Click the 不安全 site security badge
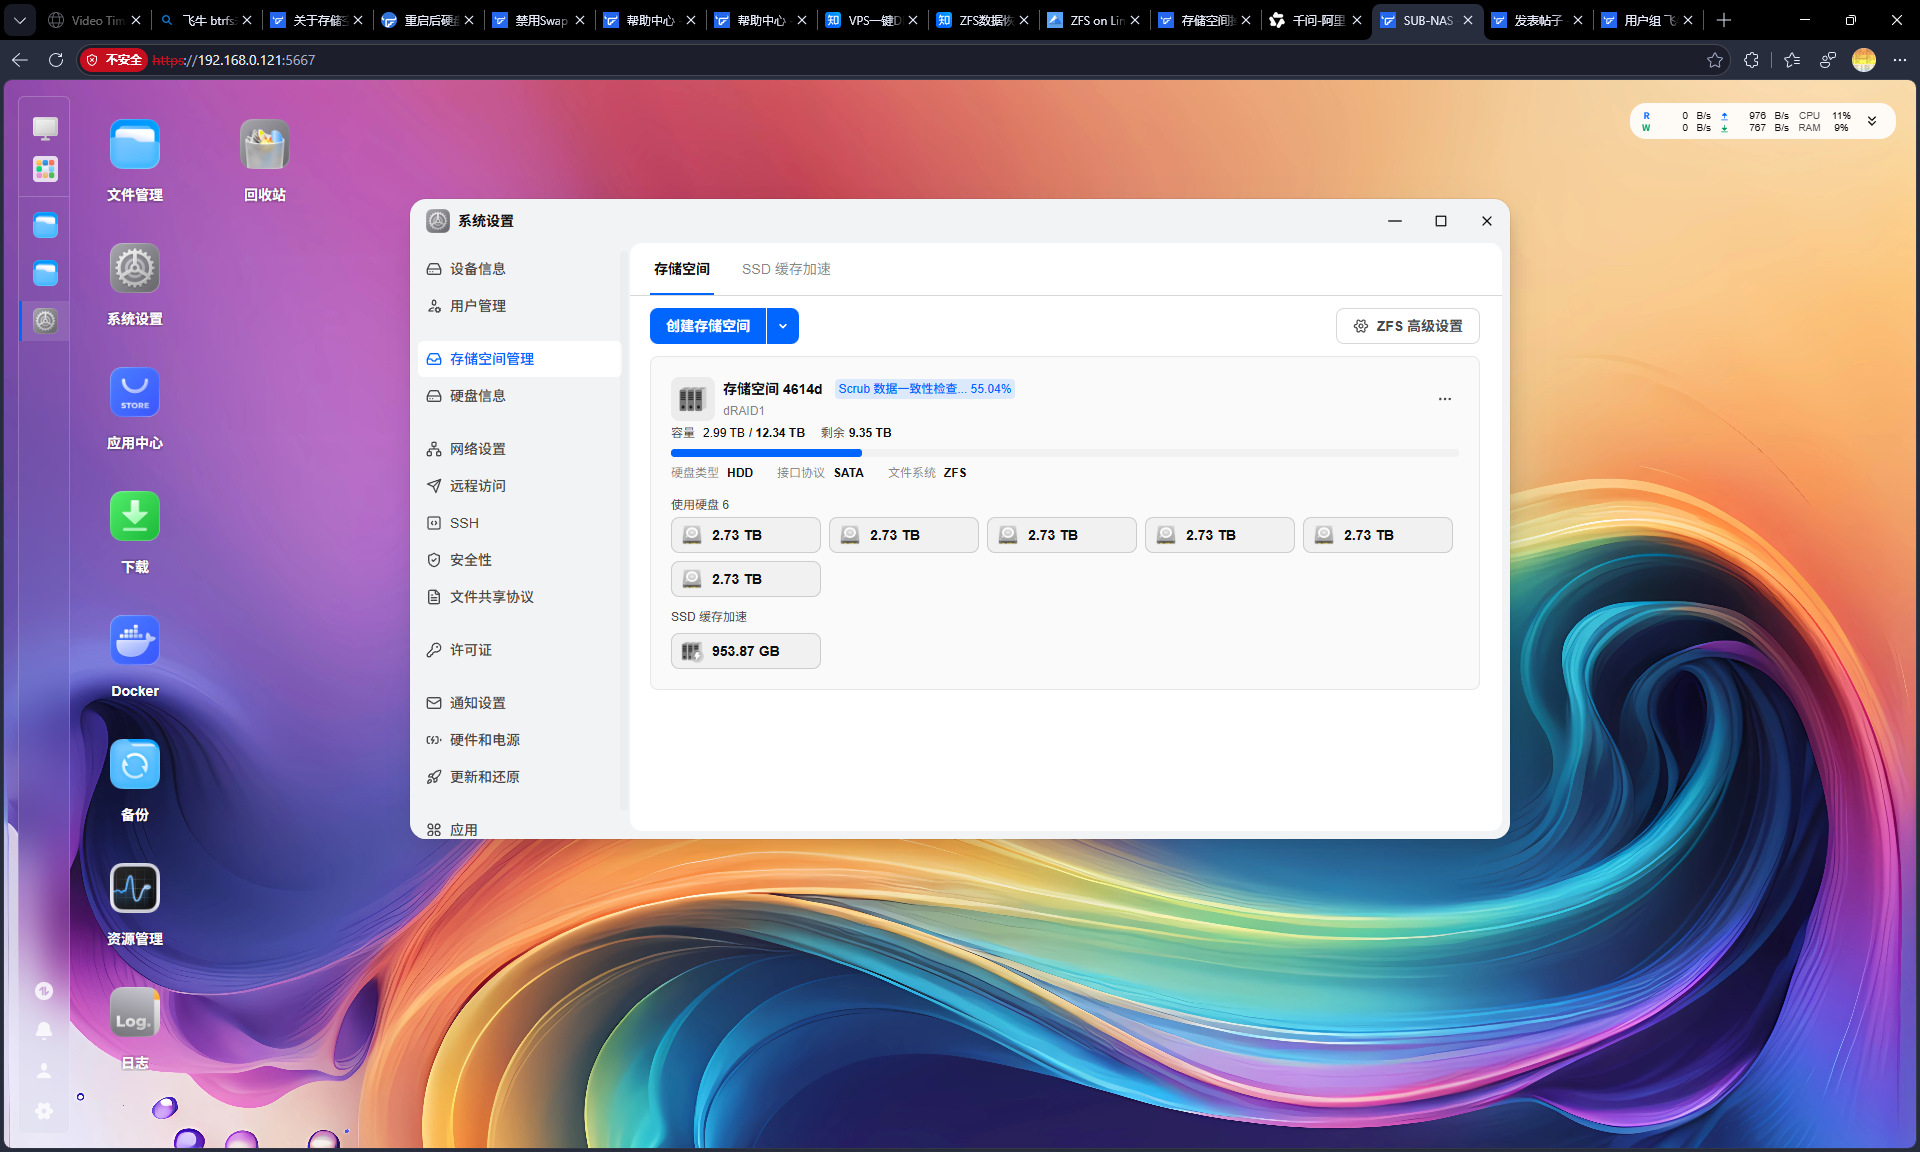This screenshot has height=1152, width=1920. point(114,60)
